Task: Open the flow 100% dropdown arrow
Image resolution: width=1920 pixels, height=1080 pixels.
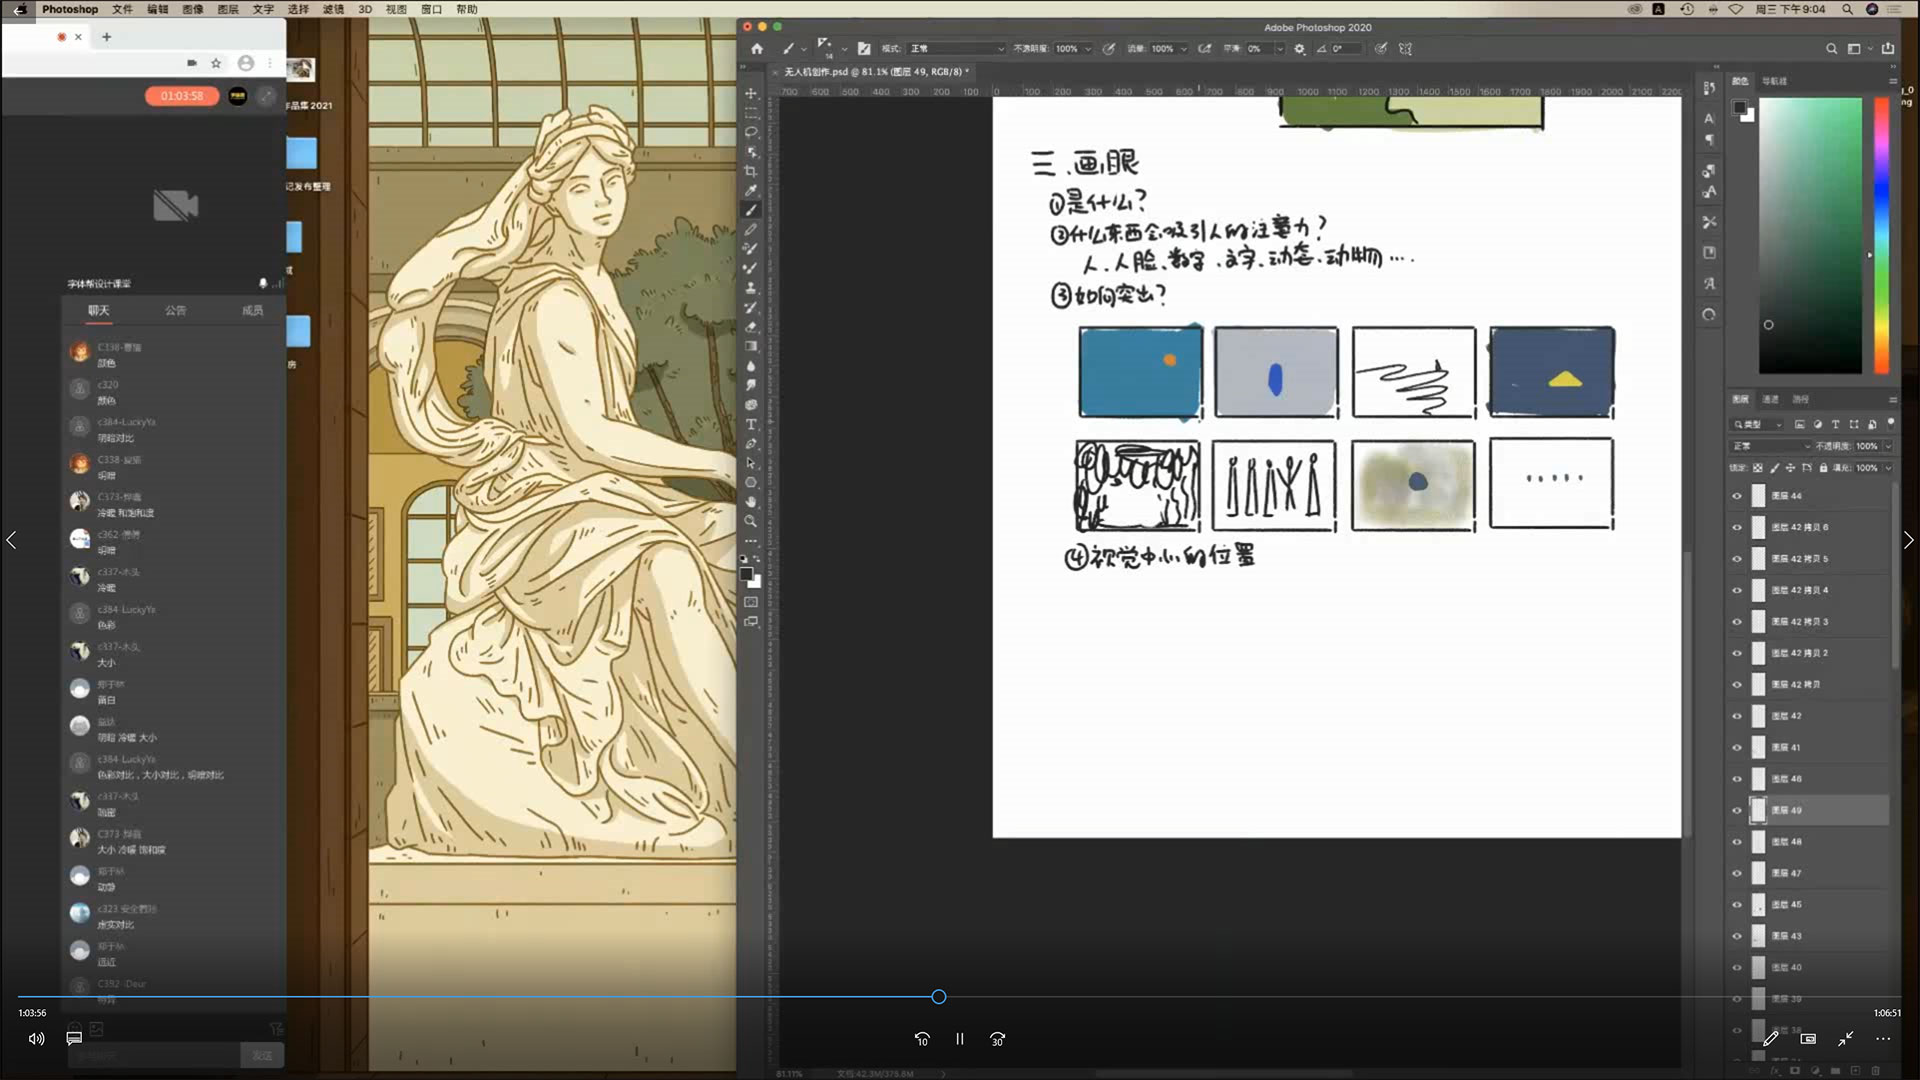Action: pyautogui.click(x=1183, y=48)
